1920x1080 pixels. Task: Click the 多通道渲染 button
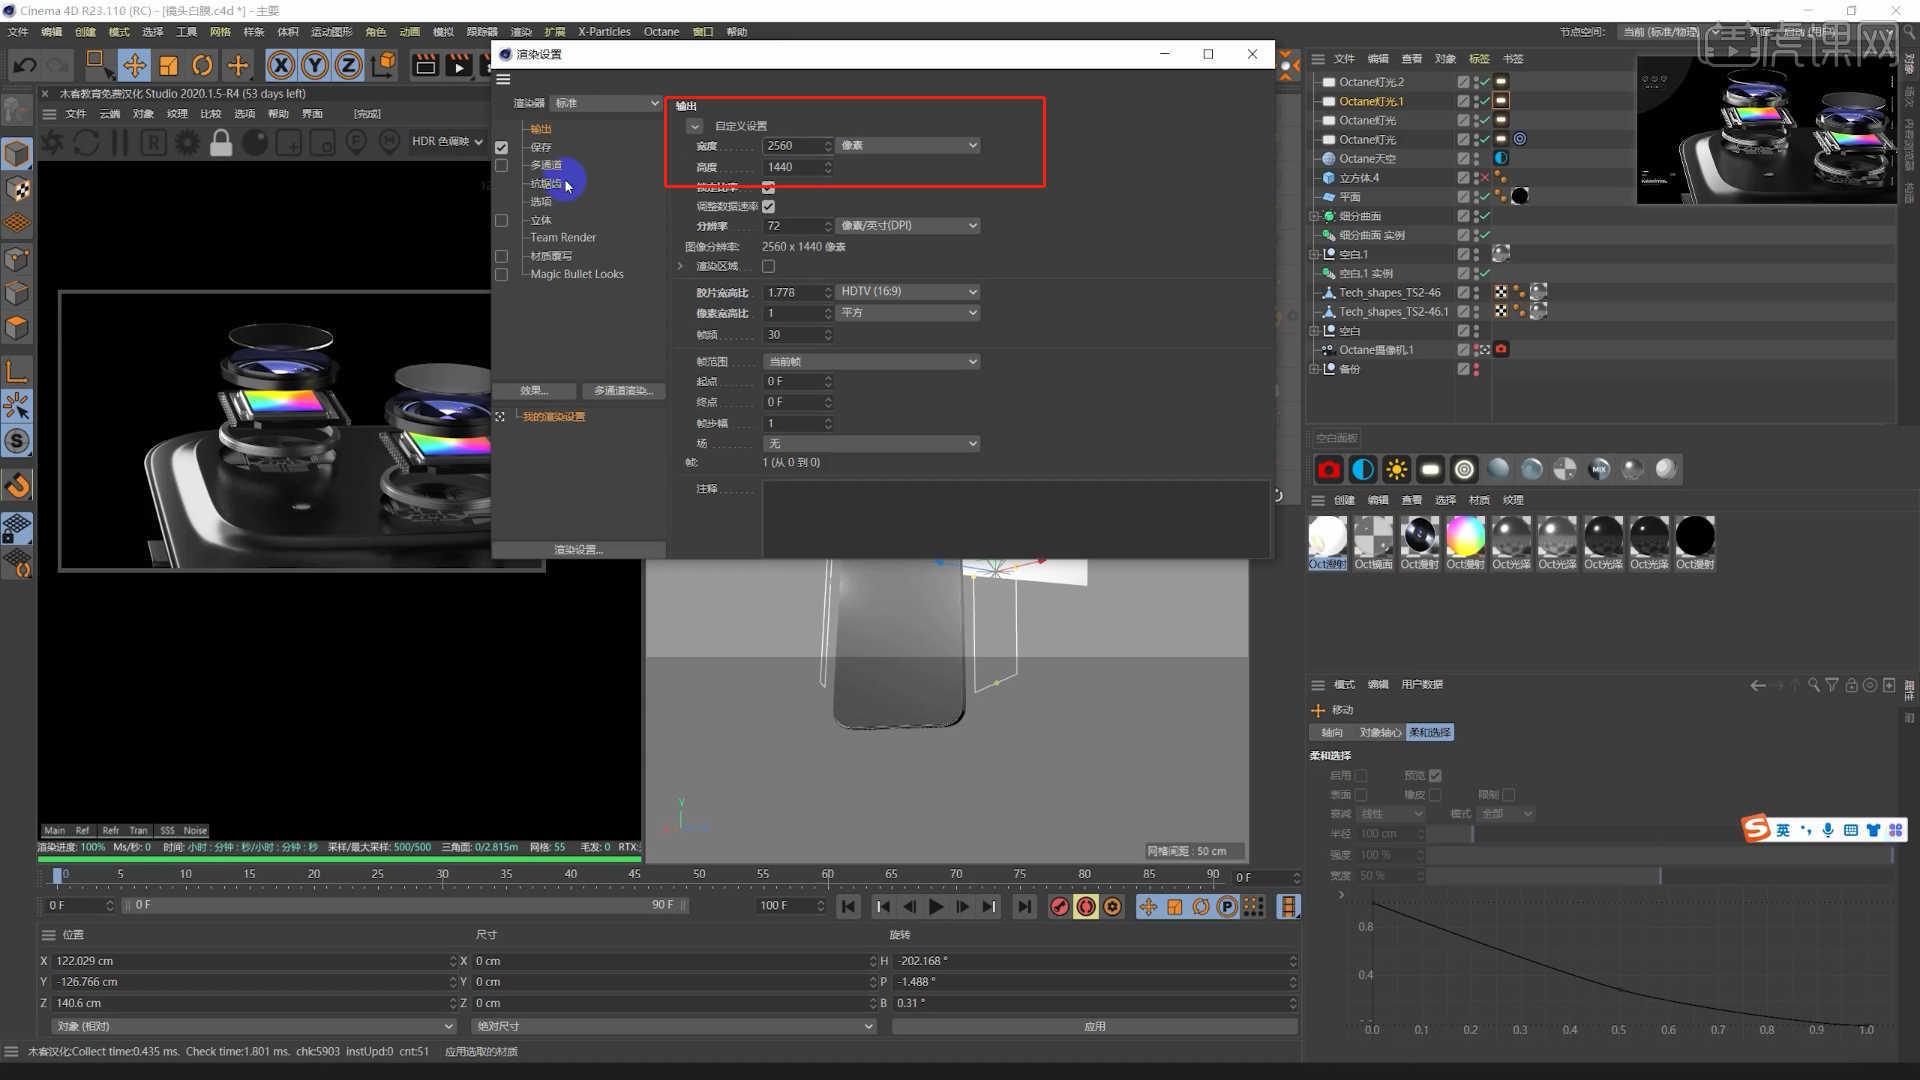tap(623, 390)
